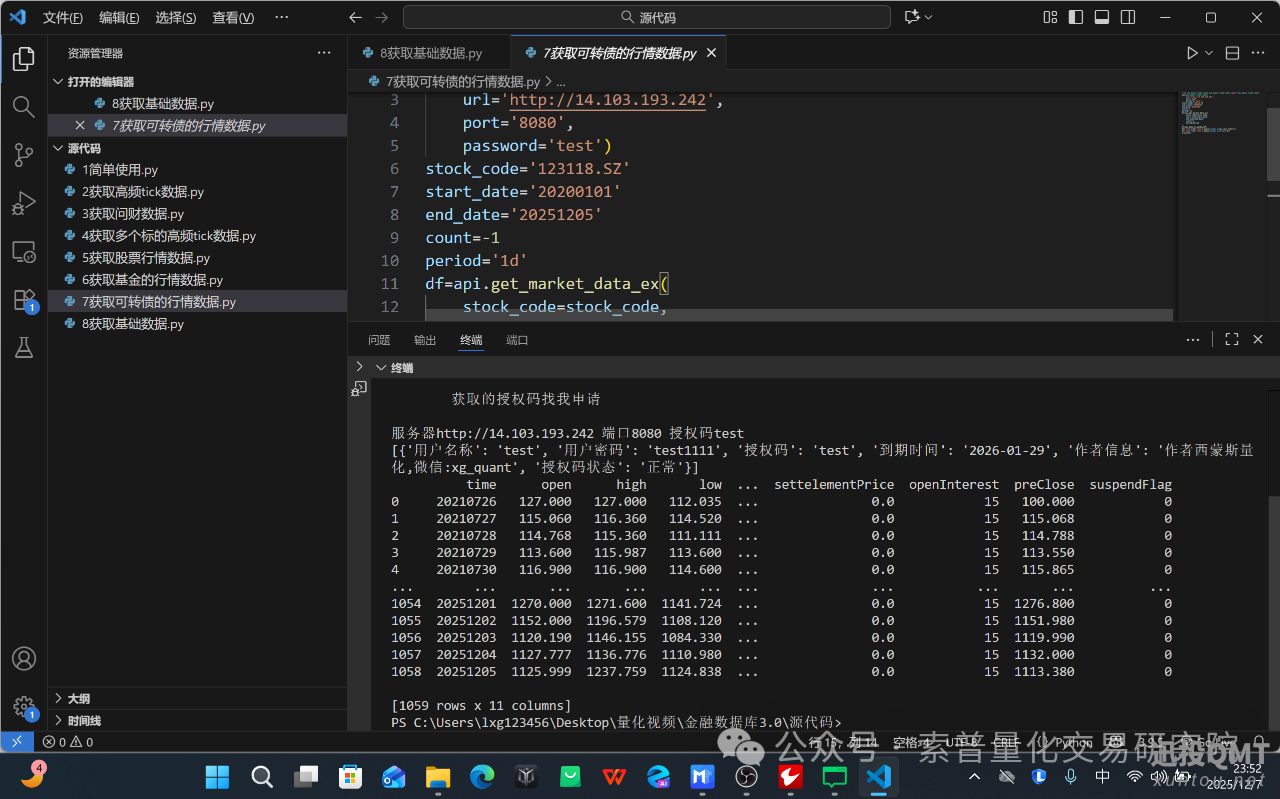The image size is (1280, 799).
Task: Click the Accounts icon in activity bar
Action: tap(23, 659)
